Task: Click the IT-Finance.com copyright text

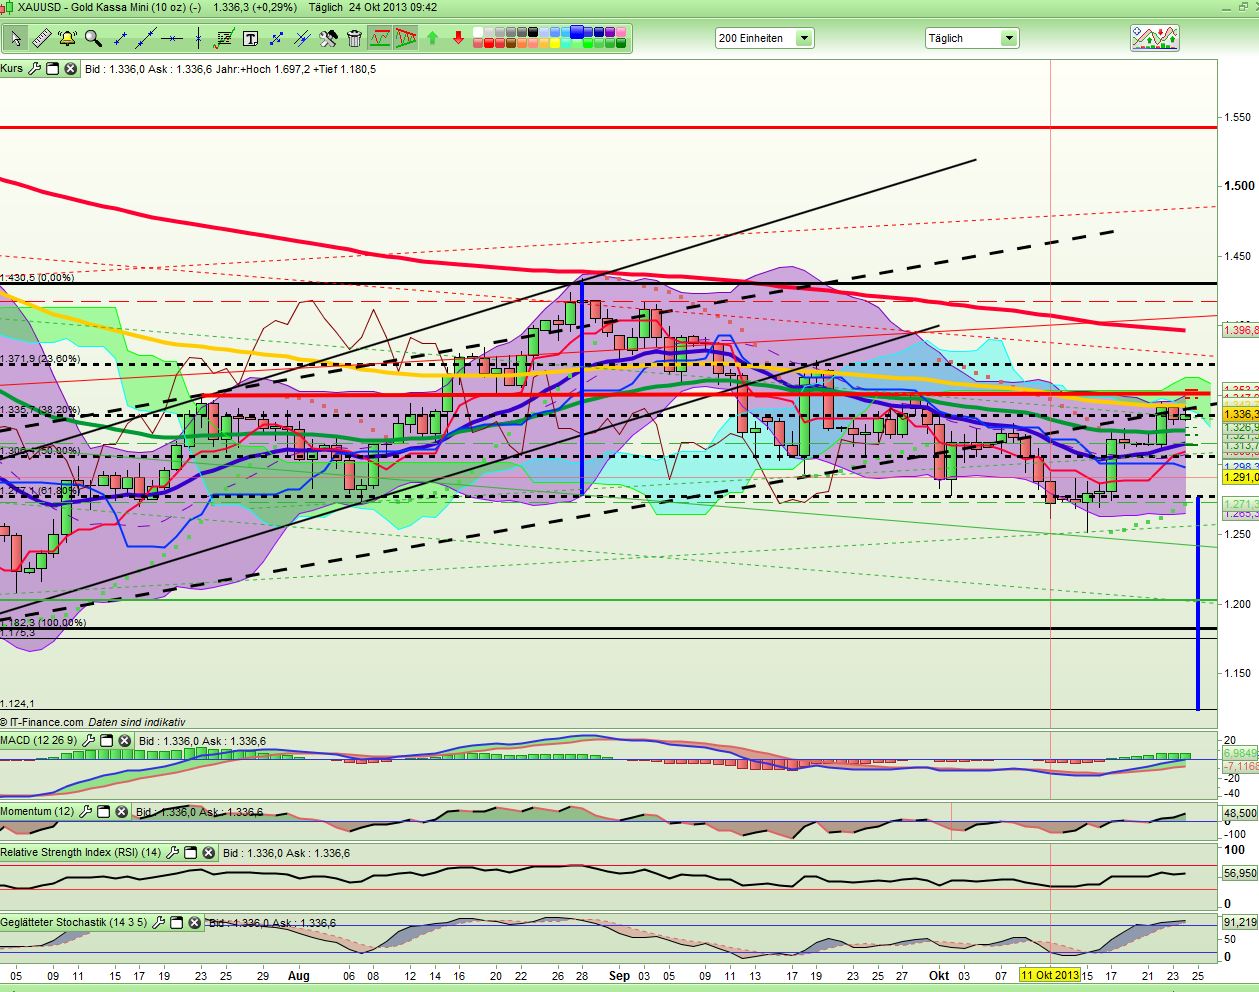Action: (x=42, y=722)
